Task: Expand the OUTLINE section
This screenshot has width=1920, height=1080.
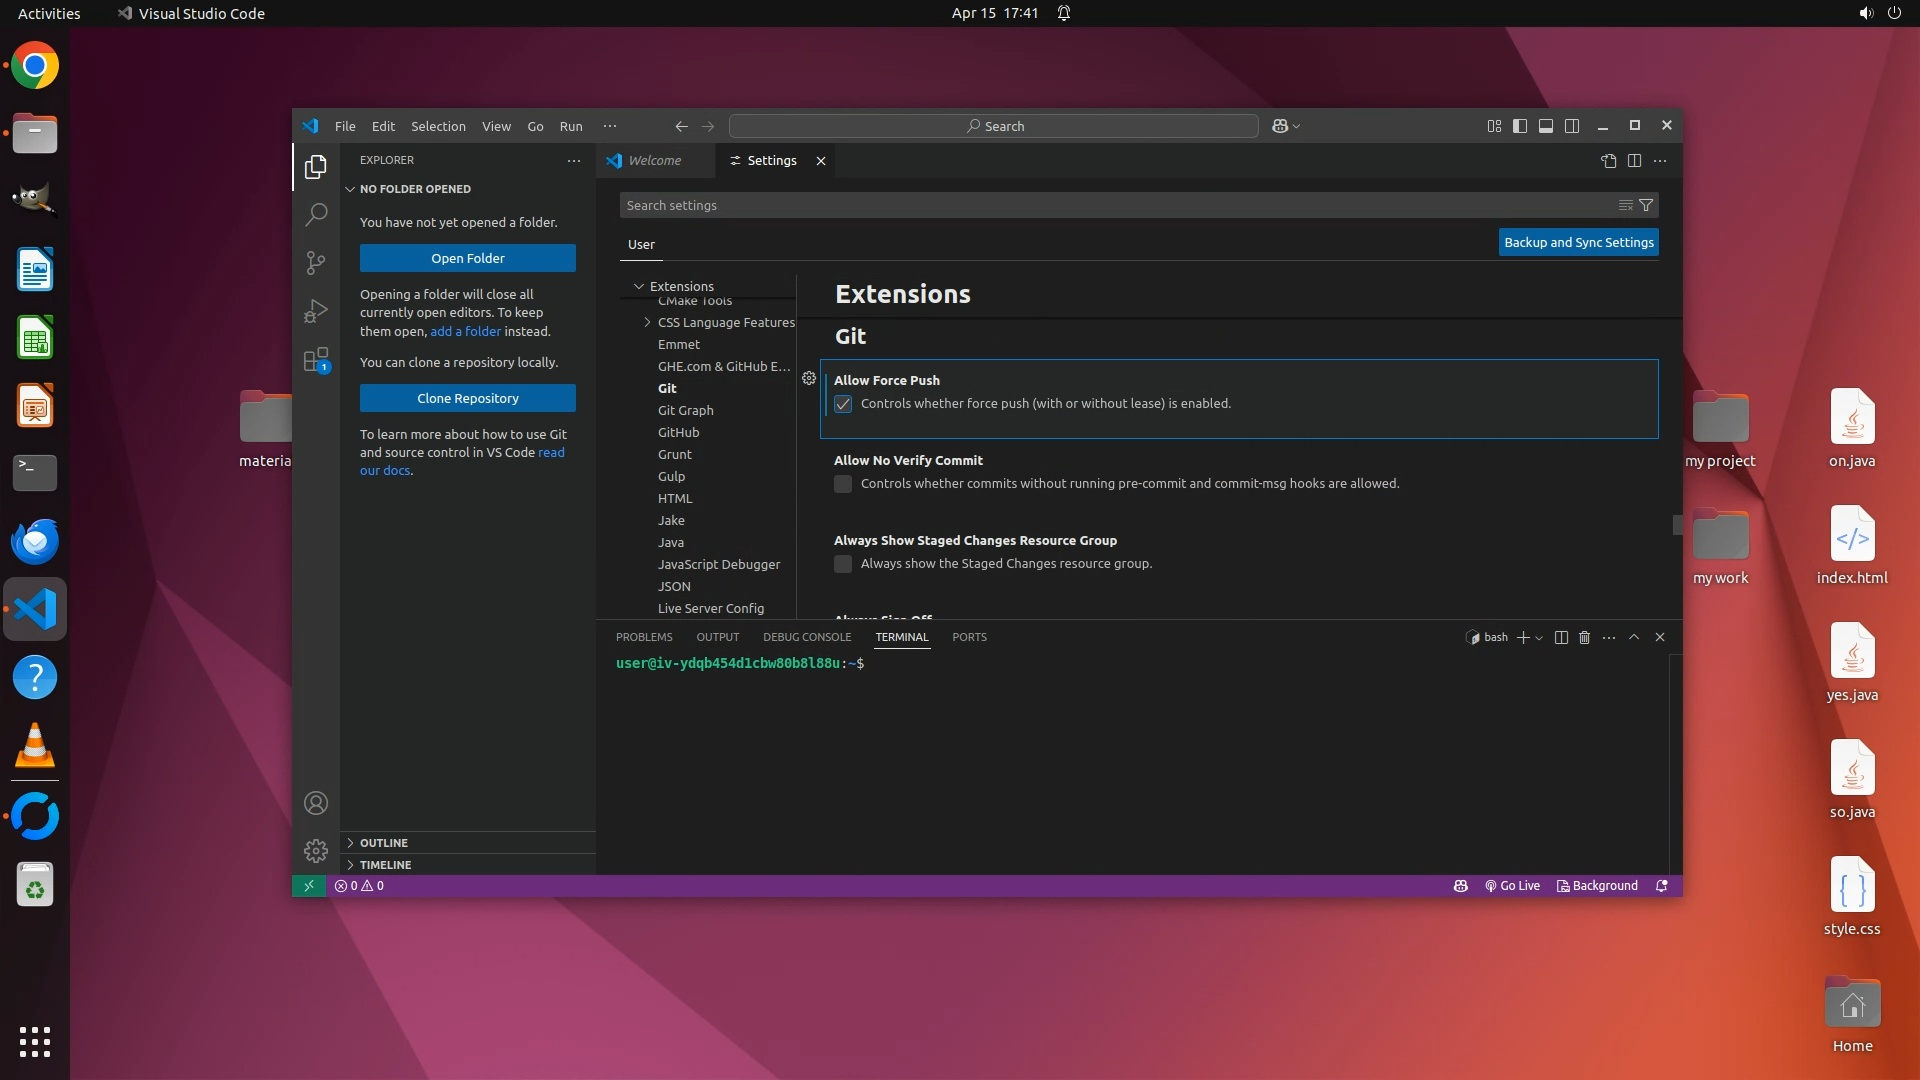Action: click(x=384, y=843)
